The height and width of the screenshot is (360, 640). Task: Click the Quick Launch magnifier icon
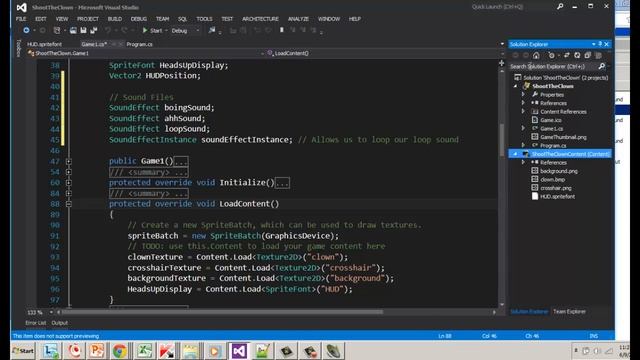coord(560,7)
